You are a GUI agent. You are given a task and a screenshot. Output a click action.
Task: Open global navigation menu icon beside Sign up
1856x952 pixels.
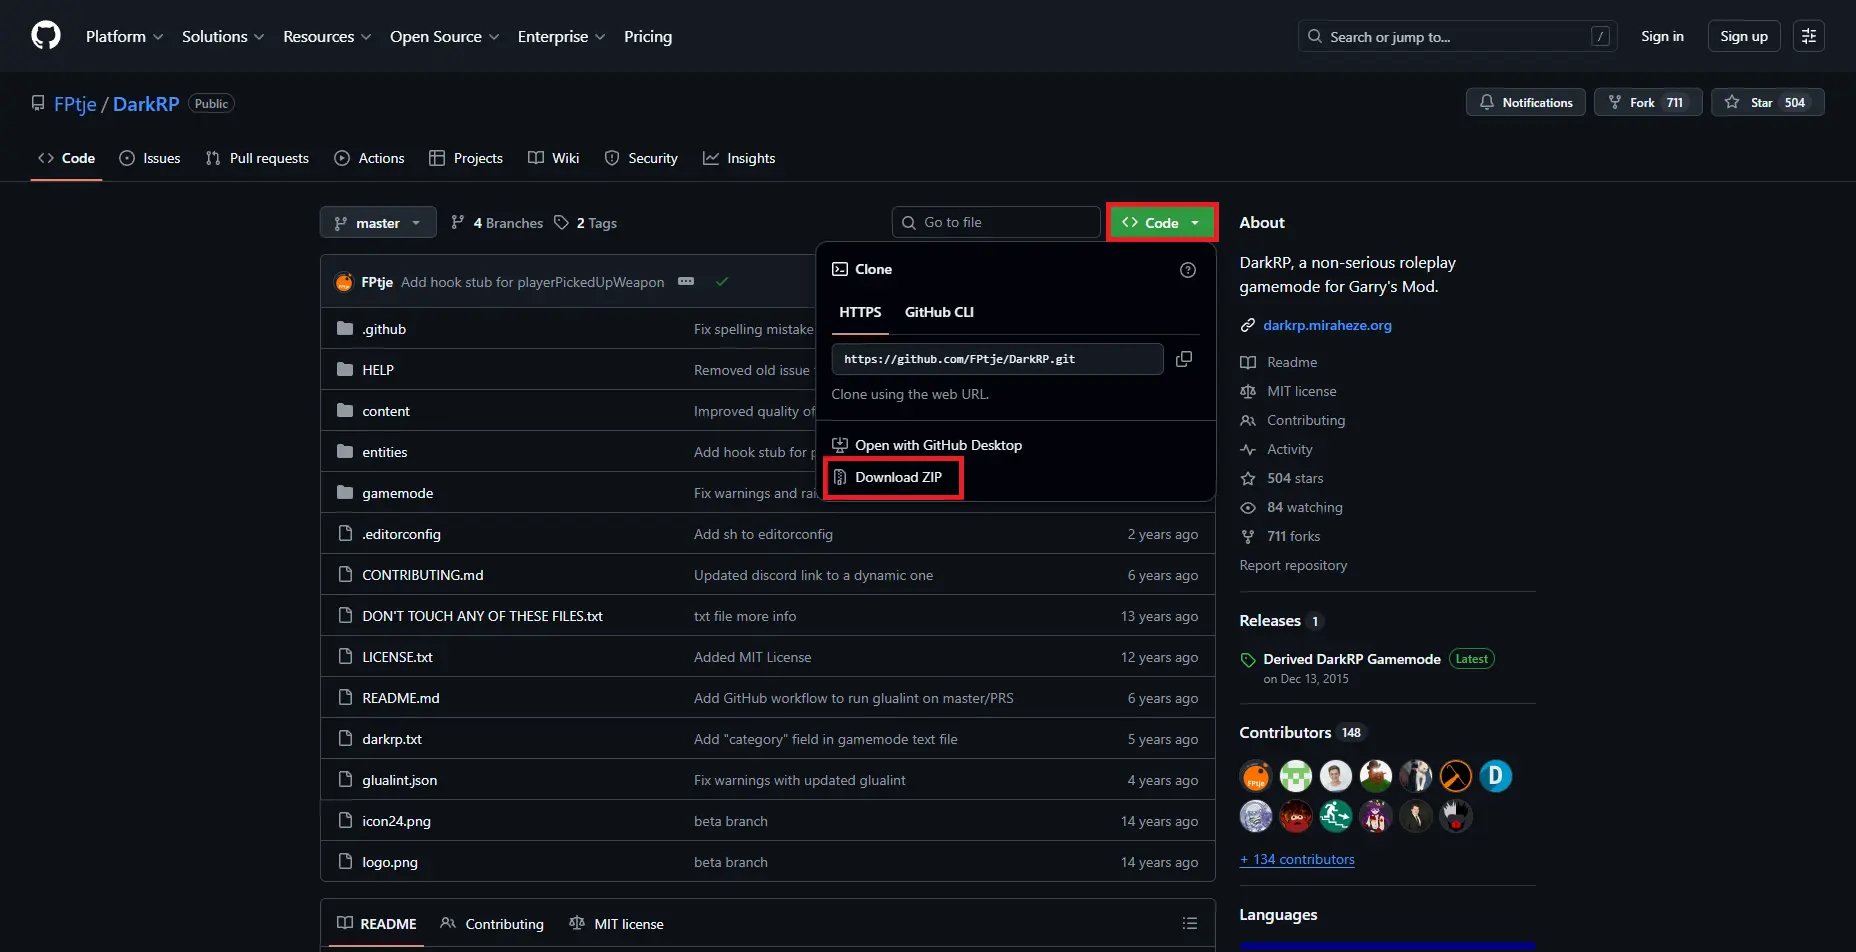1808,36
